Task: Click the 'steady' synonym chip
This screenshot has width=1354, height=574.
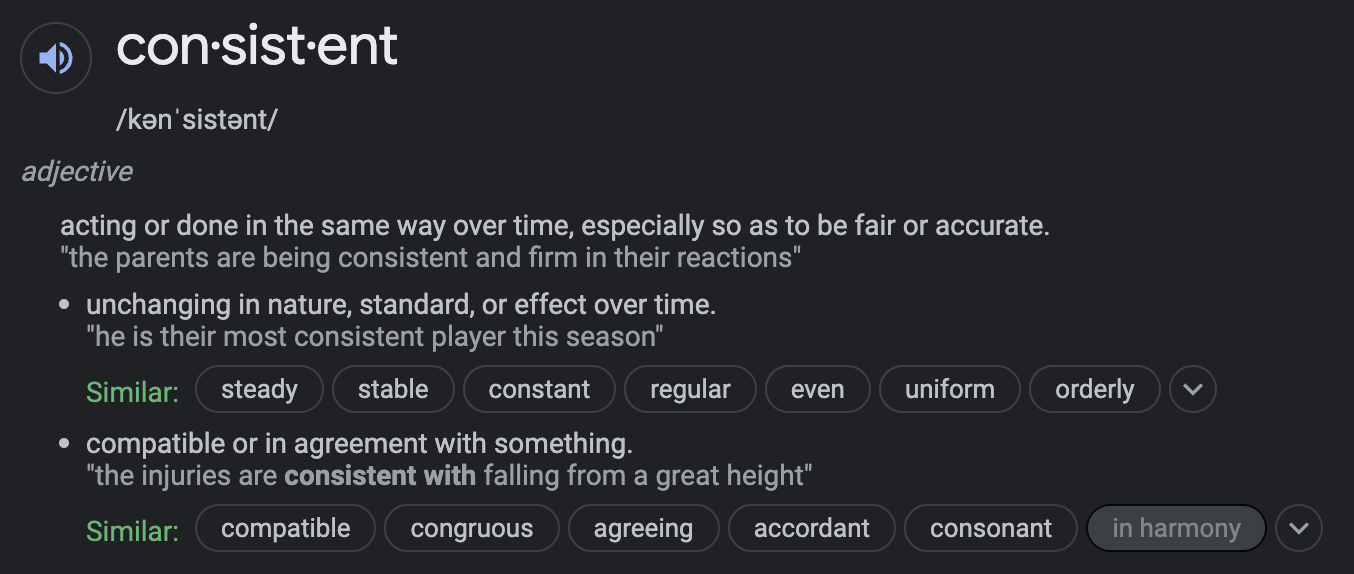Action: click(x=259, y=389)
